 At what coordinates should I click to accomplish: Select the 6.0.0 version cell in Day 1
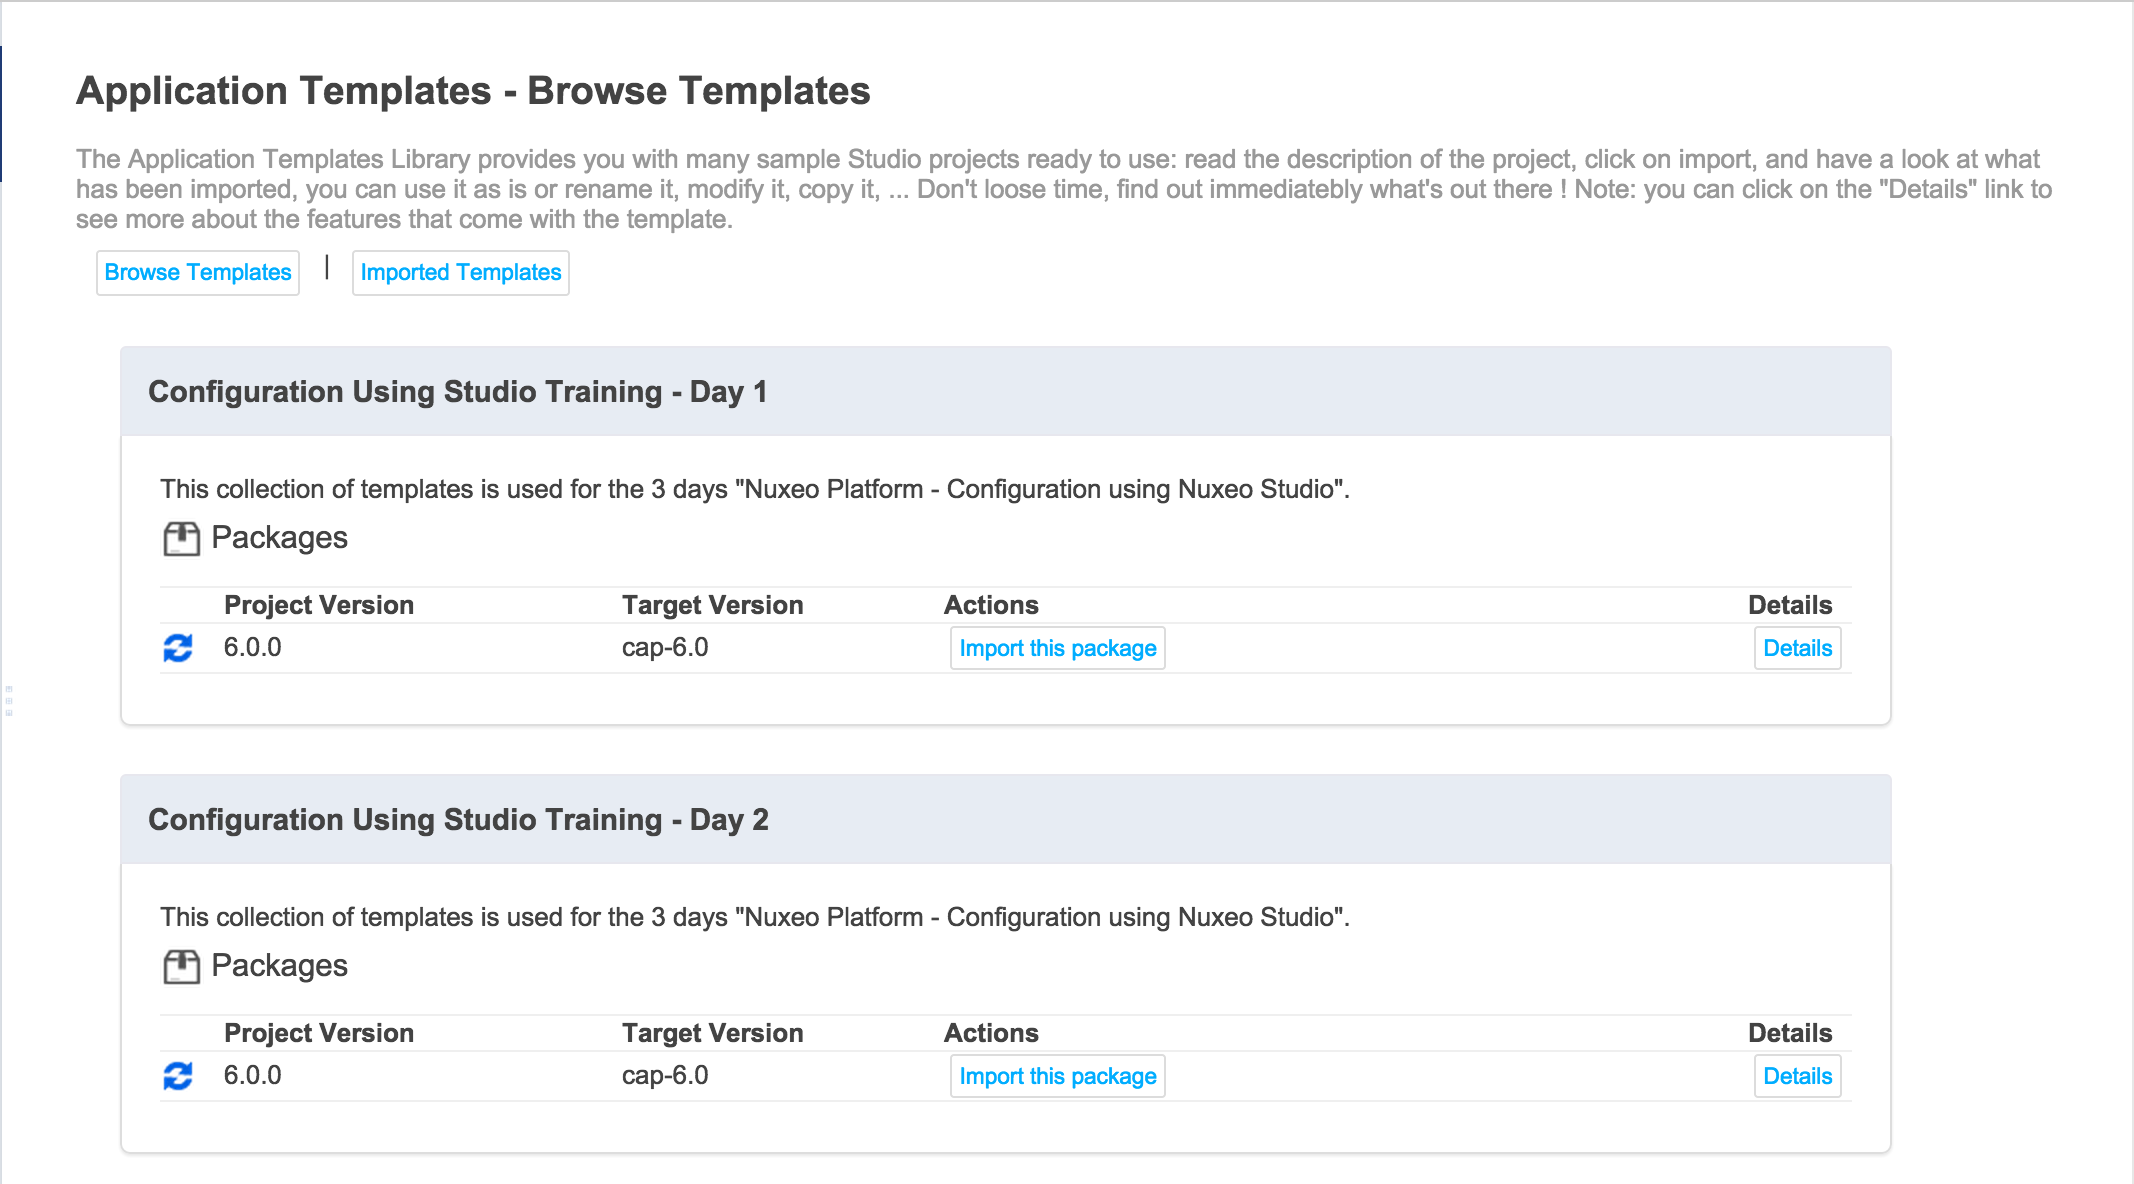[x=253, y=647]
